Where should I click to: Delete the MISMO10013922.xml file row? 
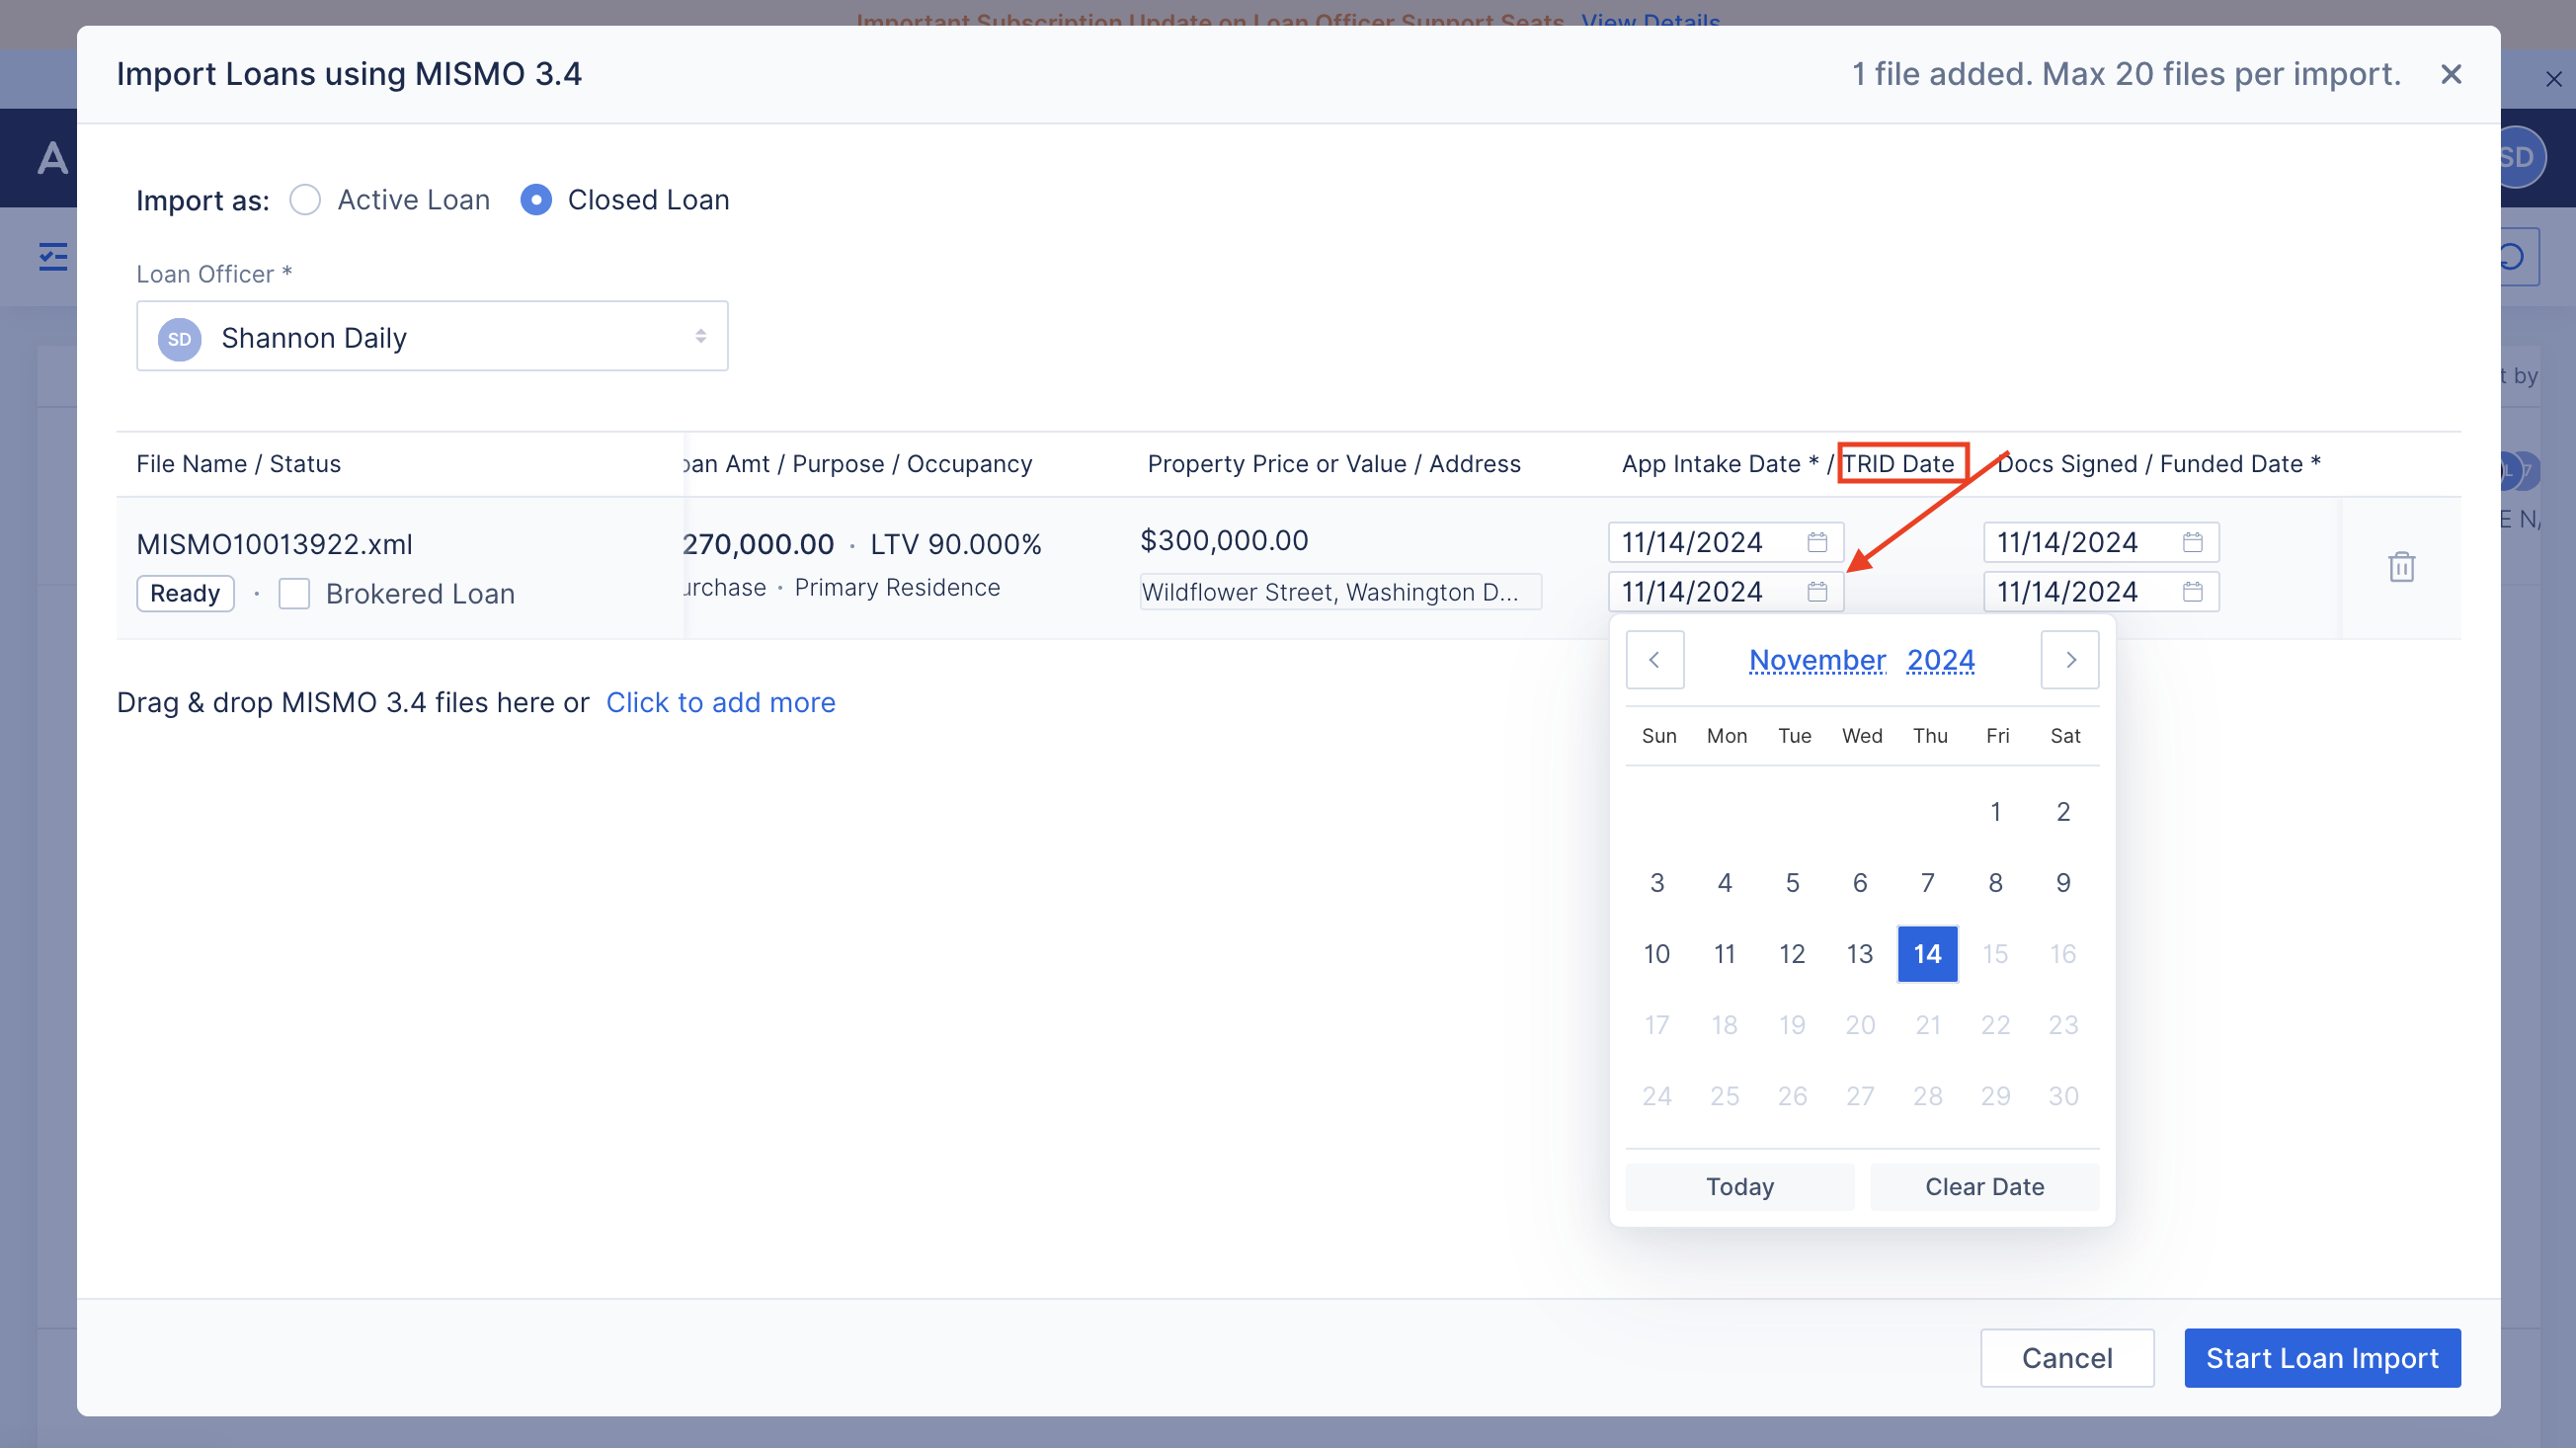[2401, 567]
